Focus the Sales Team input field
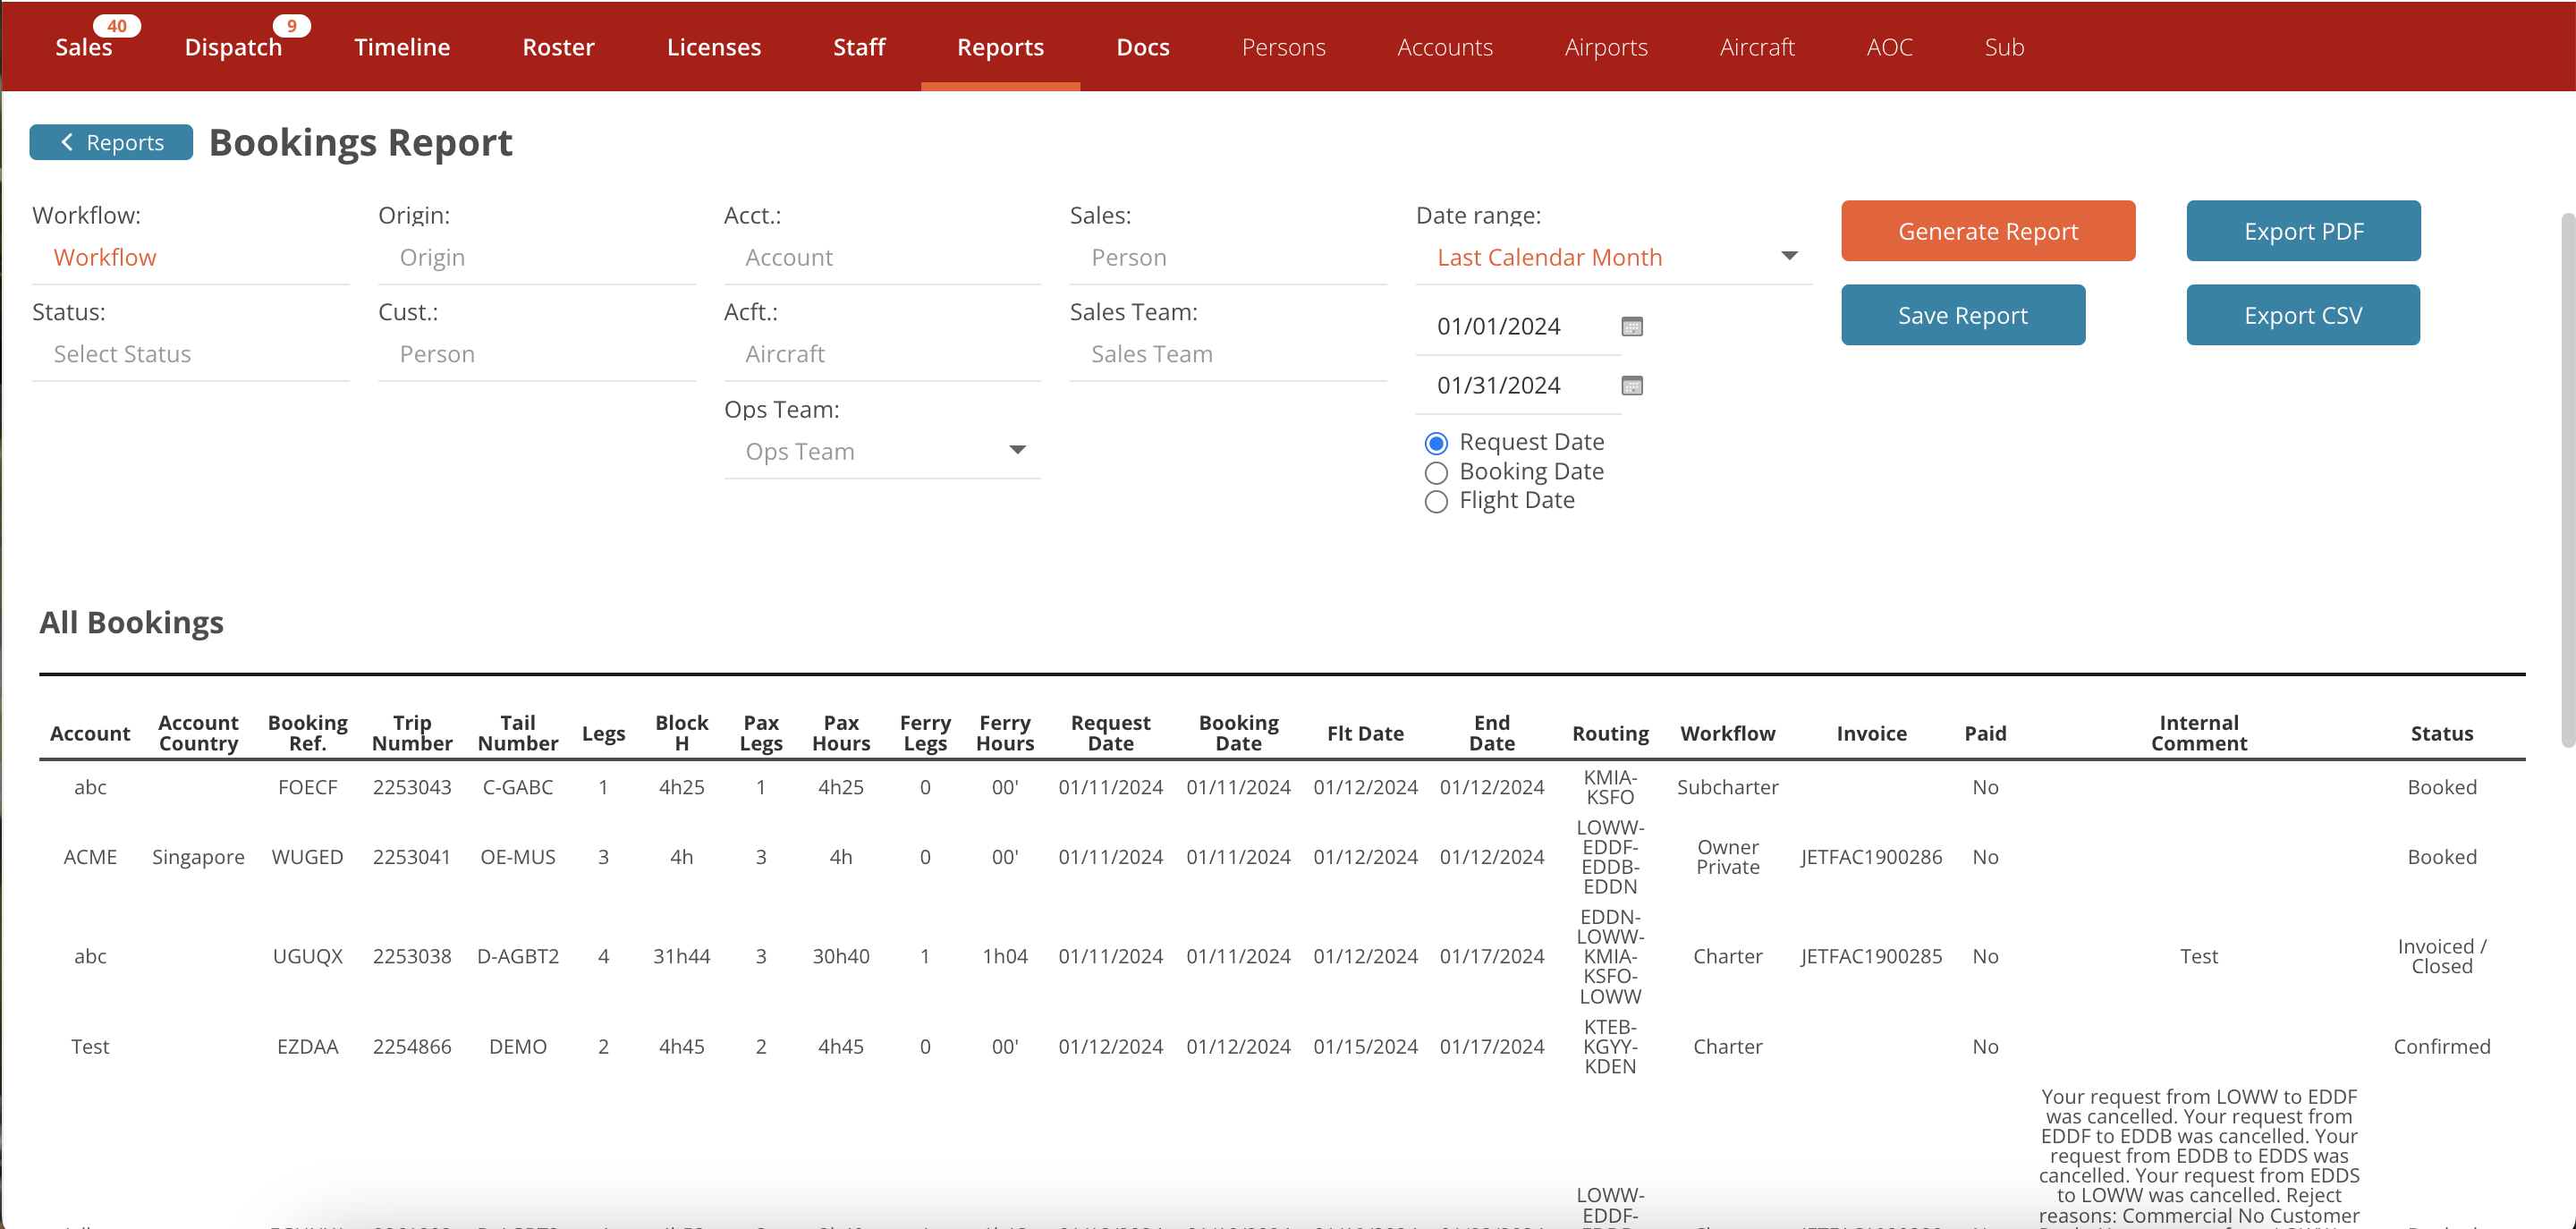Image resolution: width=2576 pixels, height=1229 pixels. click(x=1228, y=355)
